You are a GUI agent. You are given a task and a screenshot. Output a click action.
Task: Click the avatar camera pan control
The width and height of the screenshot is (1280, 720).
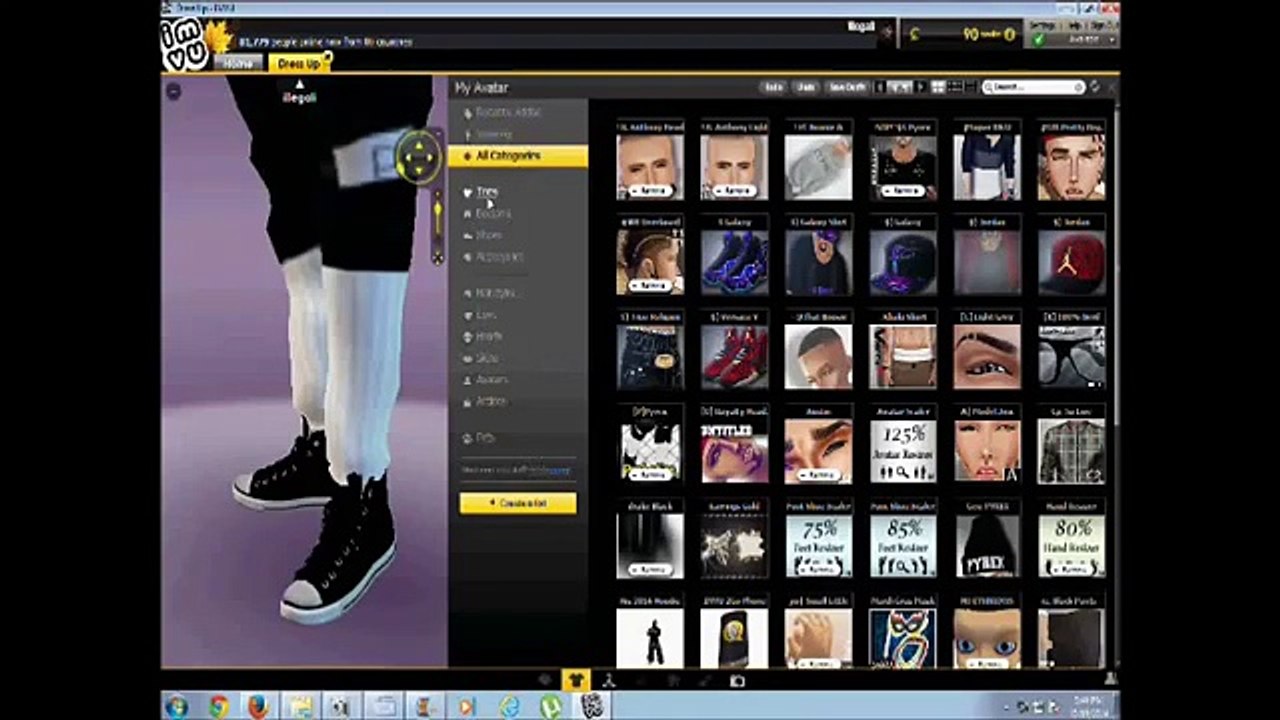(418, 158)
